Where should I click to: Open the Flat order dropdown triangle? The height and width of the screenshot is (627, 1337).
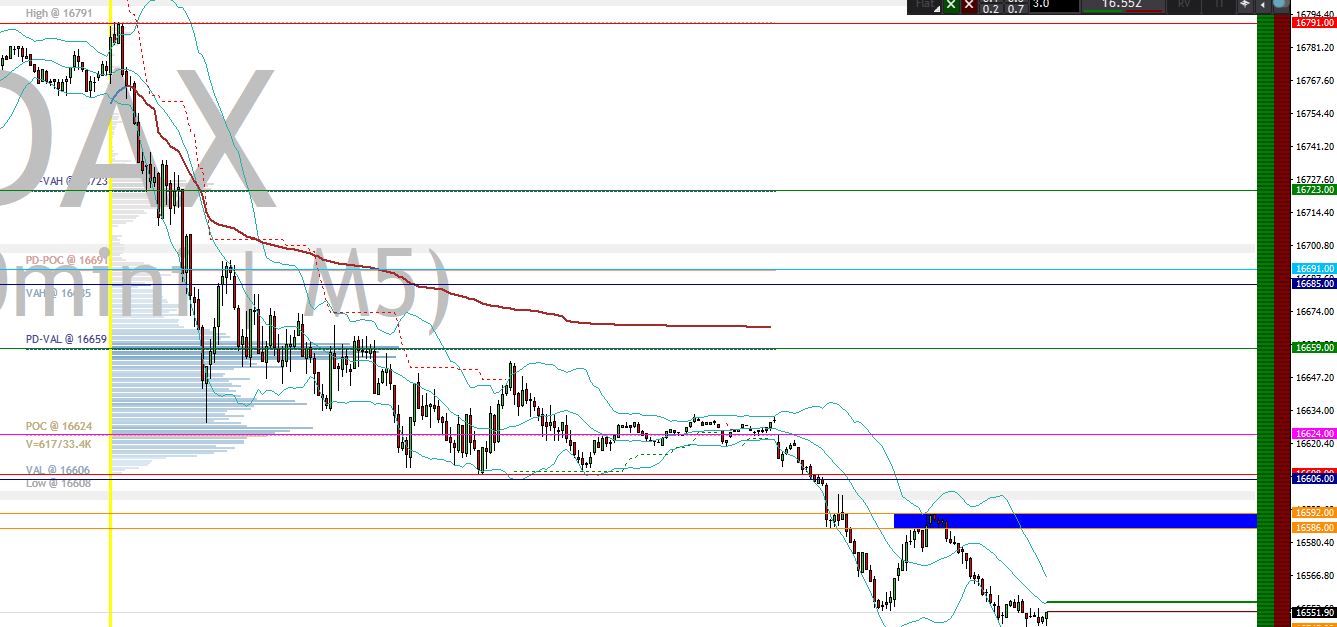(938, 8)
